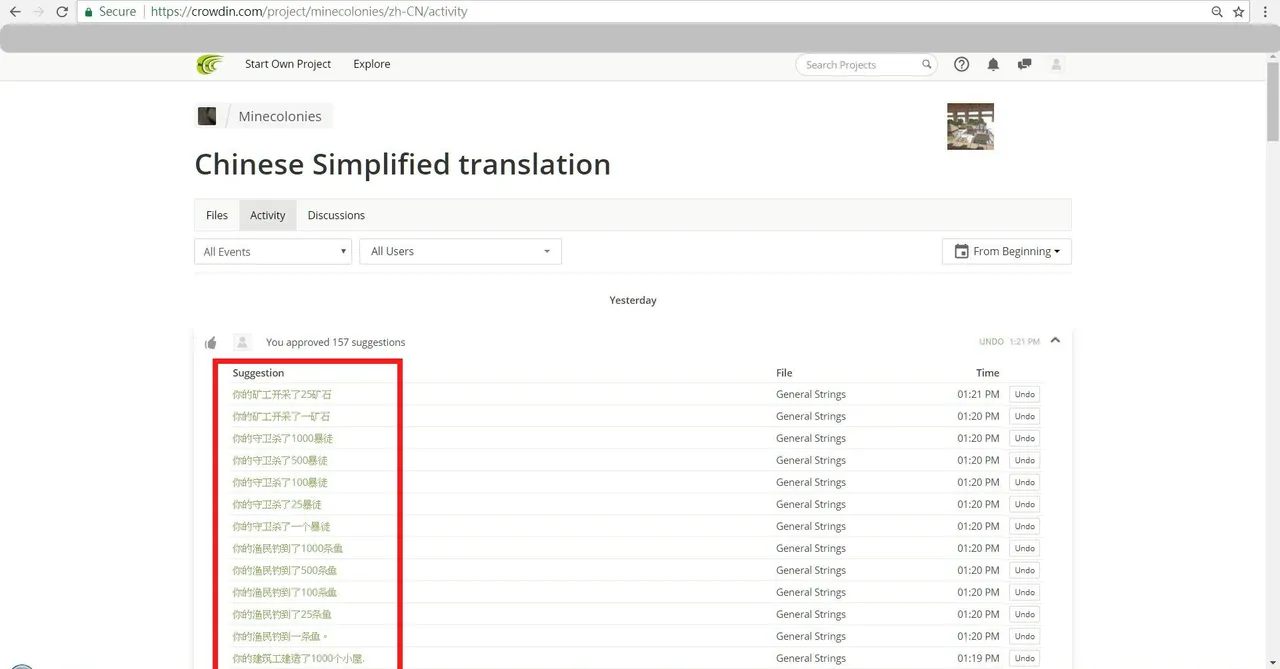Undo approval of 你的守卫杀了100暴徒
This screenshot has height=669, width=1280.
click(1024, 482)
